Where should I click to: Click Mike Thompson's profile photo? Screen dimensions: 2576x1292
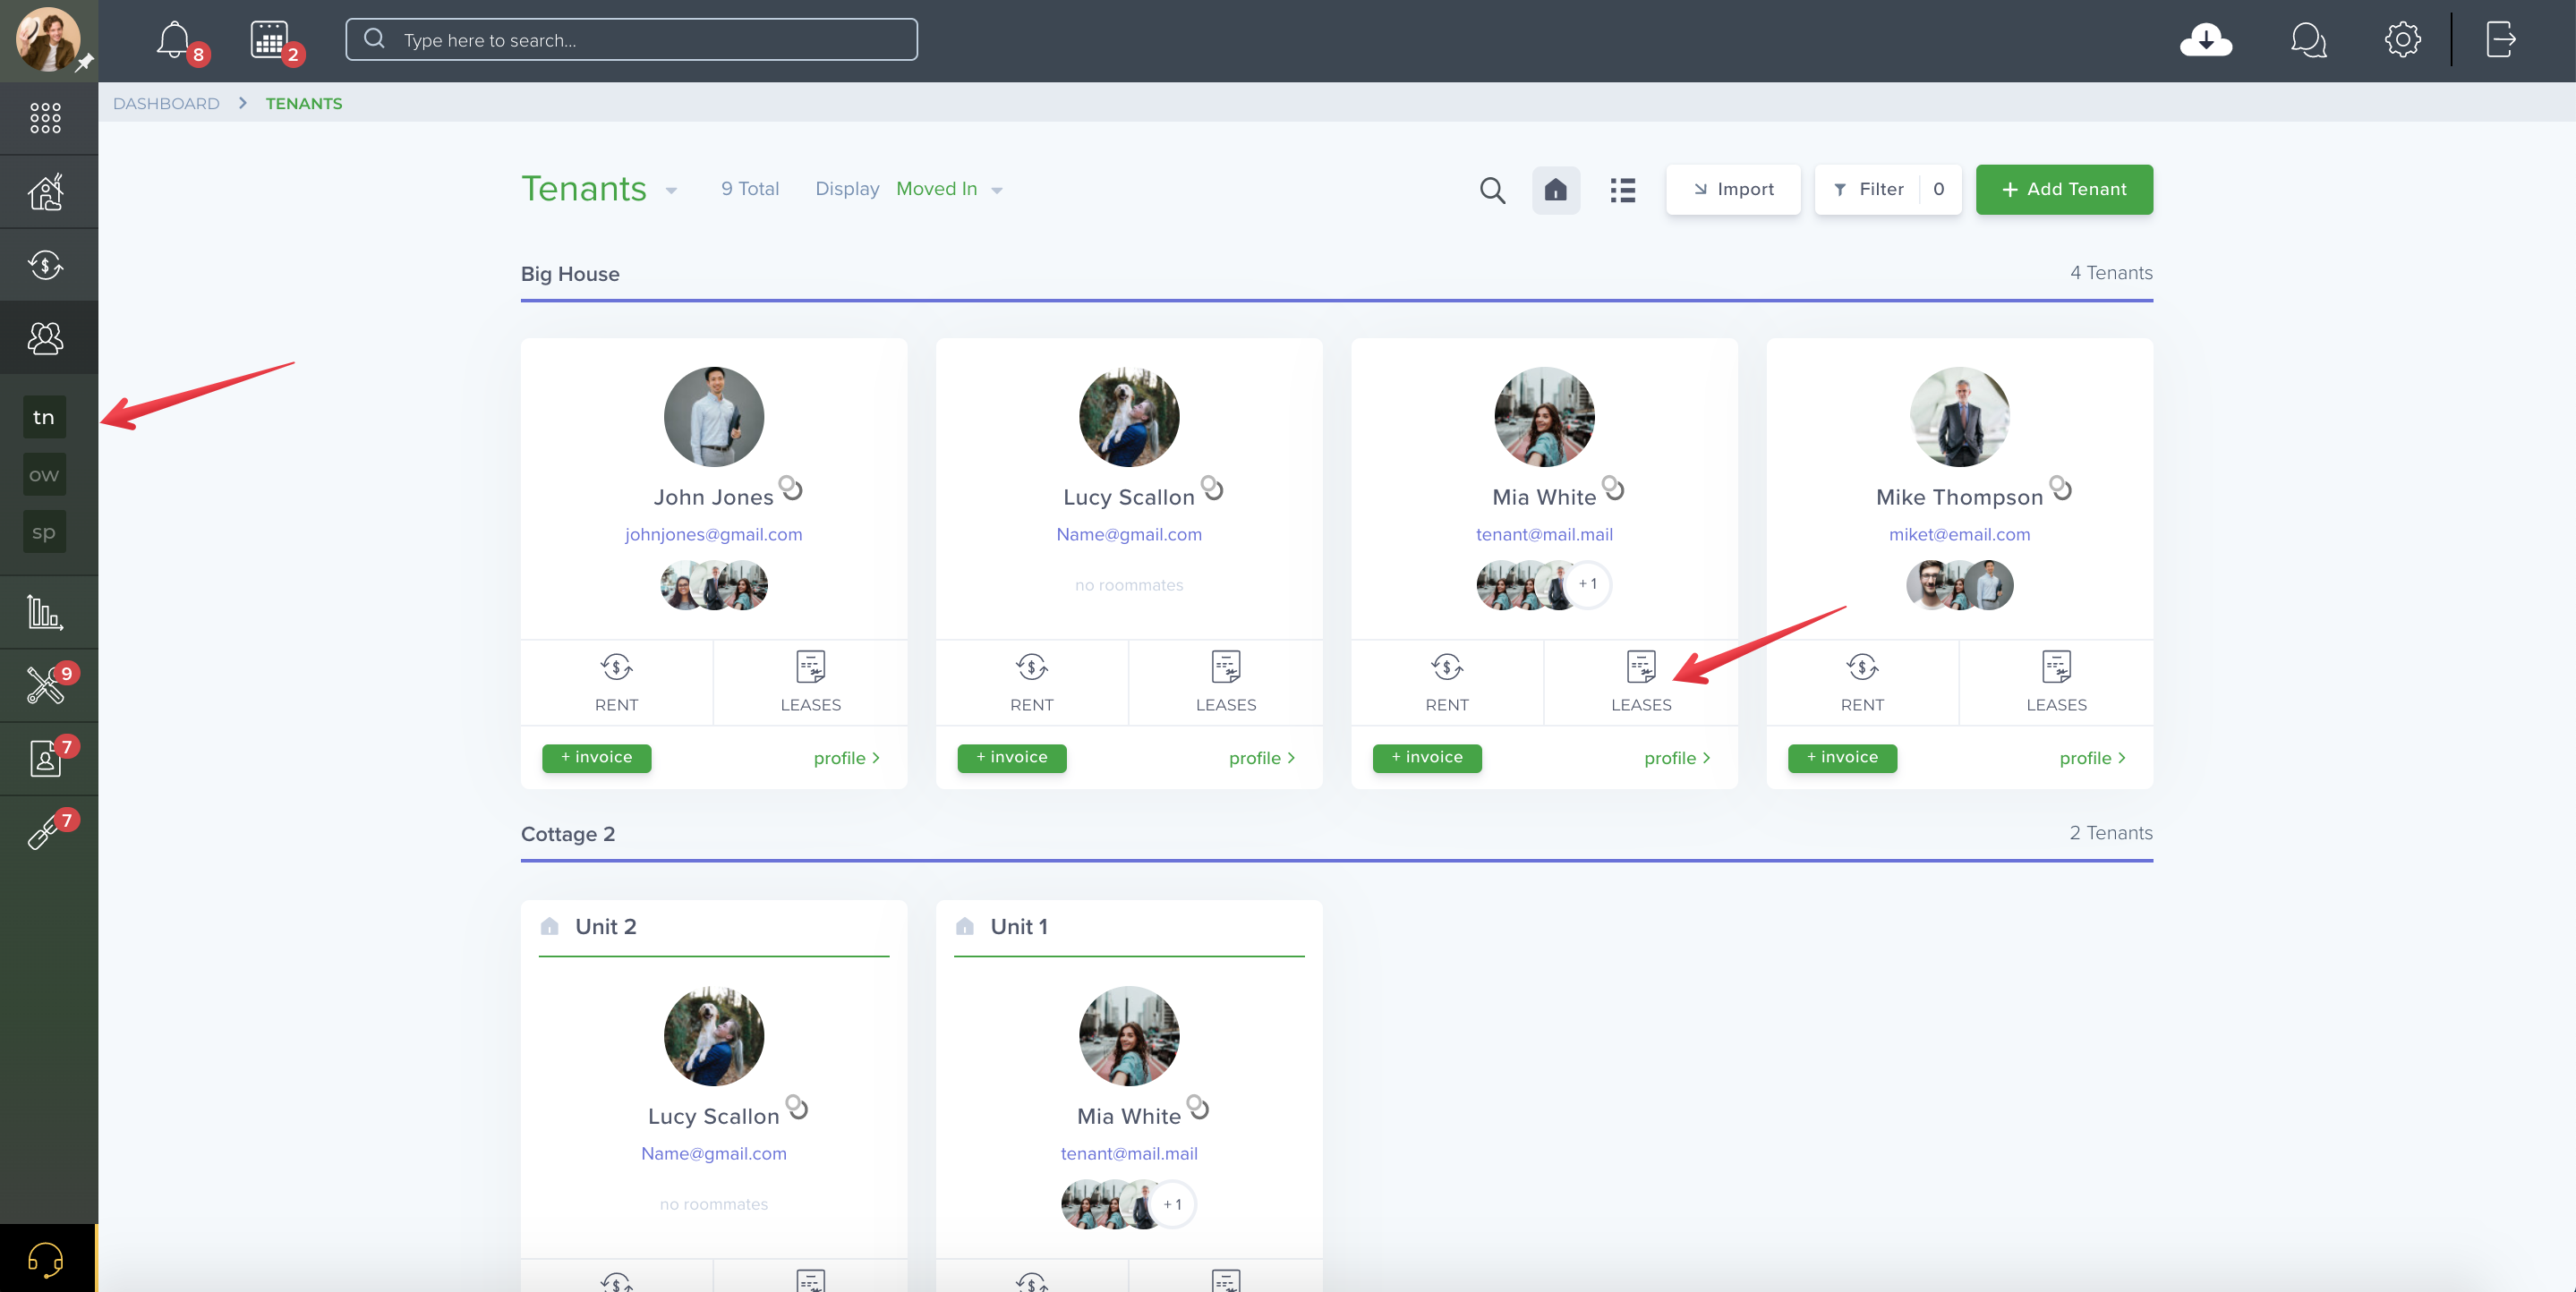coord(1959,417)
